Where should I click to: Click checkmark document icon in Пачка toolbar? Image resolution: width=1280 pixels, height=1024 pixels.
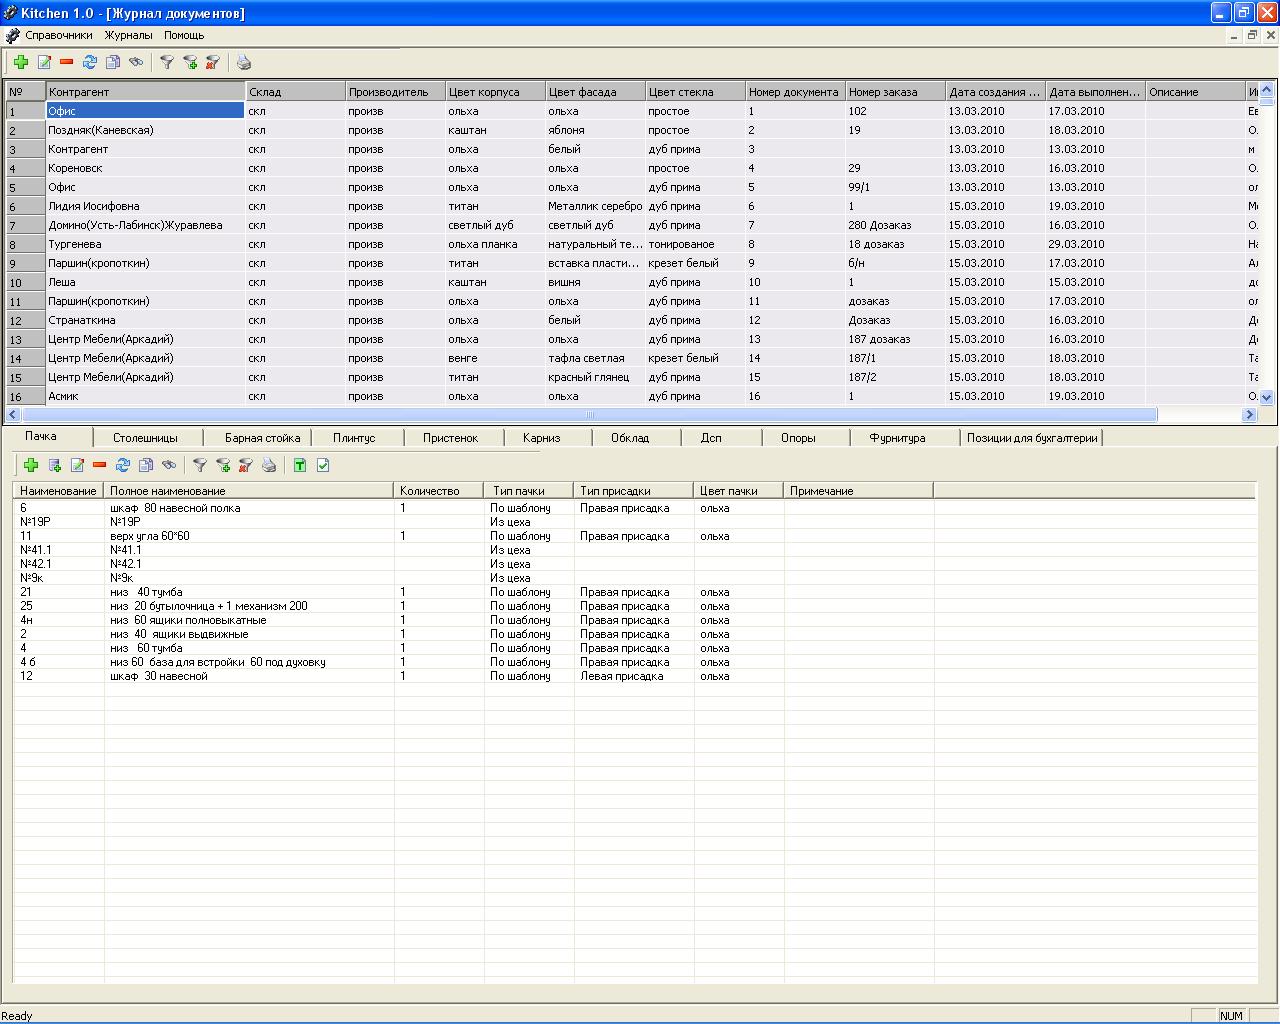[x=323, y=465]
